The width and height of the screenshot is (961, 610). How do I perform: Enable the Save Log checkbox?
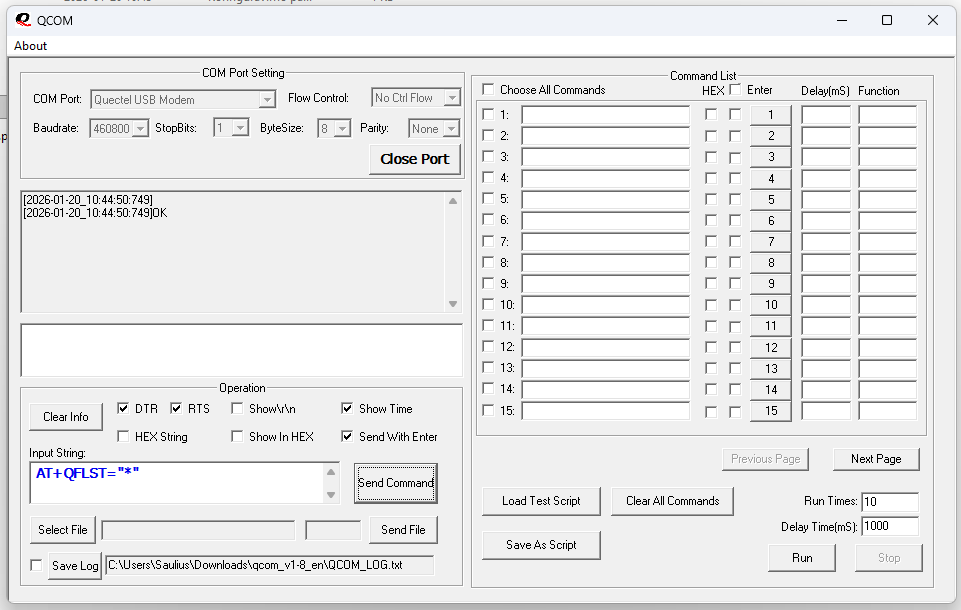(x=37, y=566)
